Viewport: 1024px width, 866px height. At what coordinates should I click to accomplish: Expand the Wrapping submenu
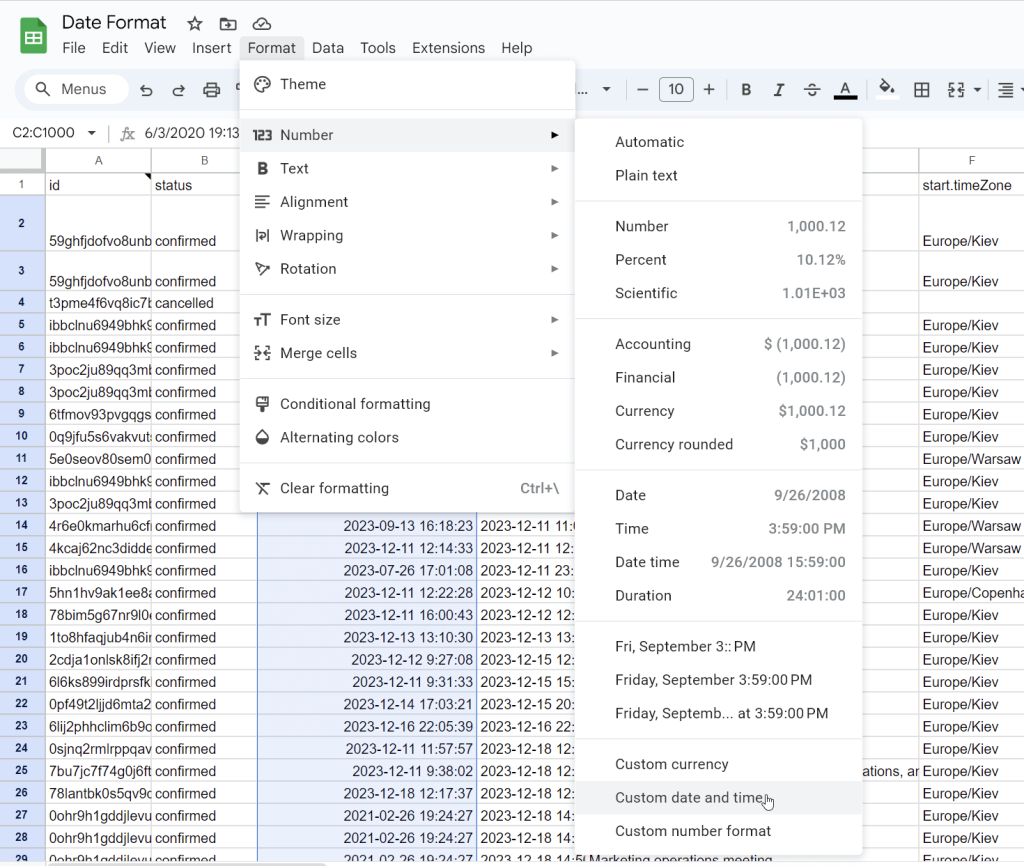click(x=408, y=235)
